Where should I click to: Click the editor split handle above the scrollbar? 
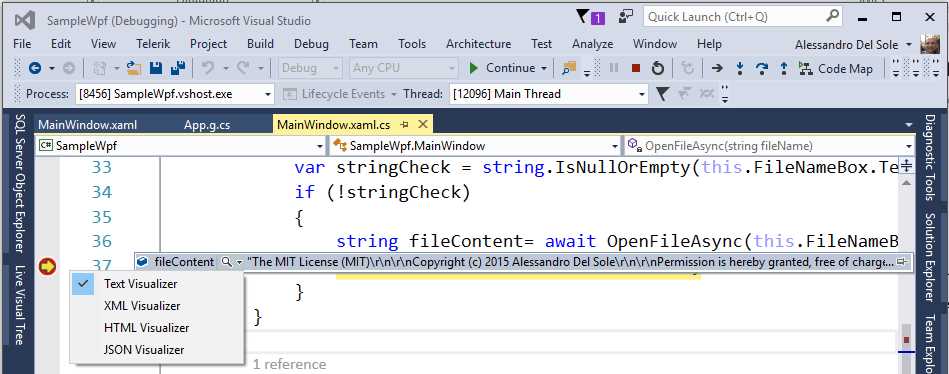click(x=906, y=165)
